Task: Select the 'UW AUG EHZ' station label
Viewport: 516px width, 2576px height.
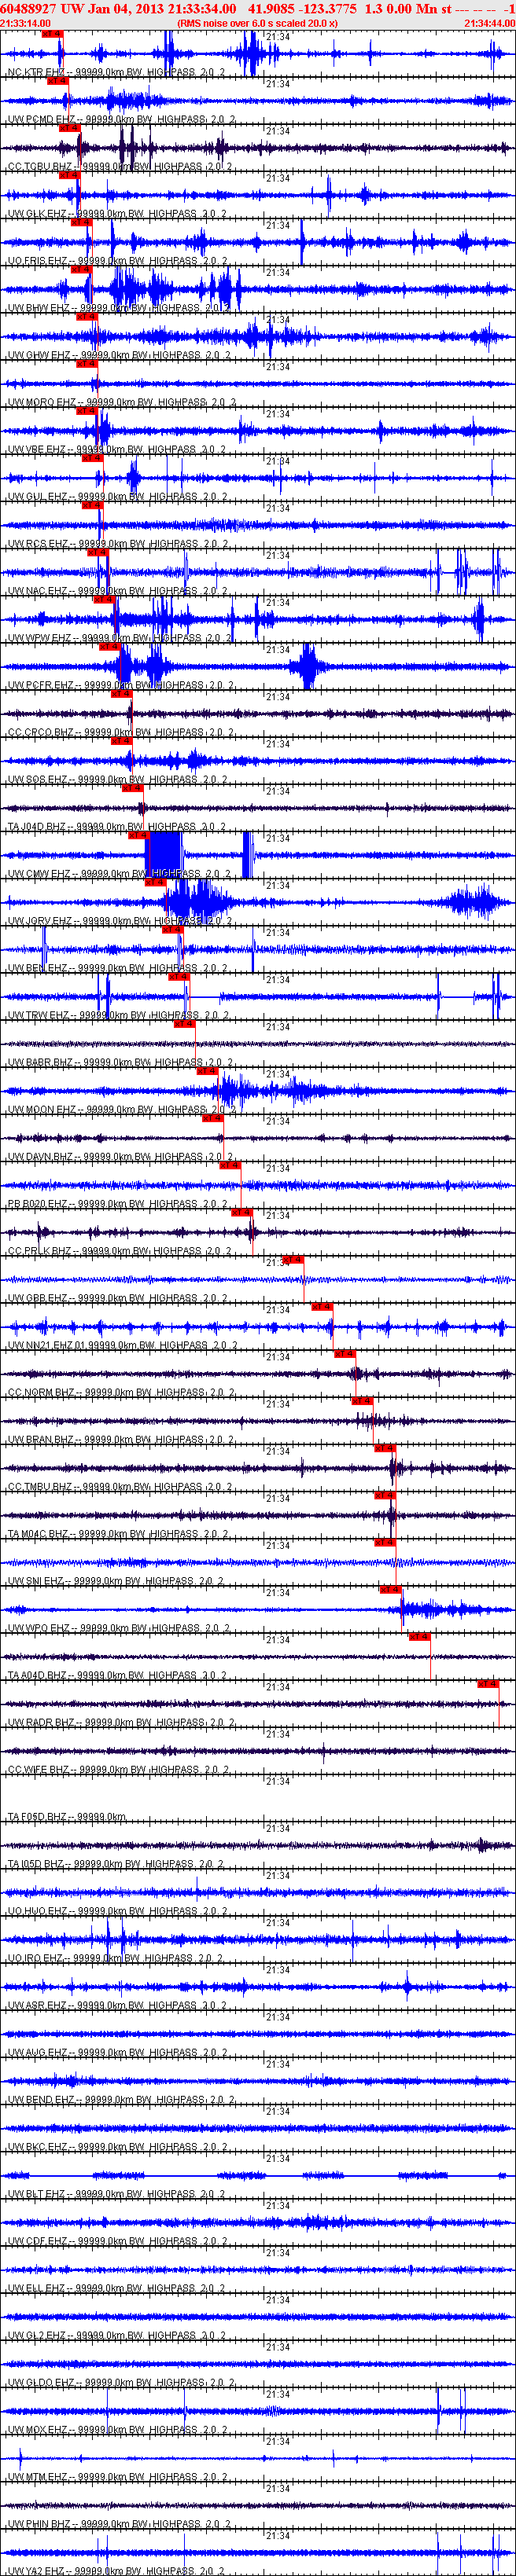Action: coord(37,2052)
